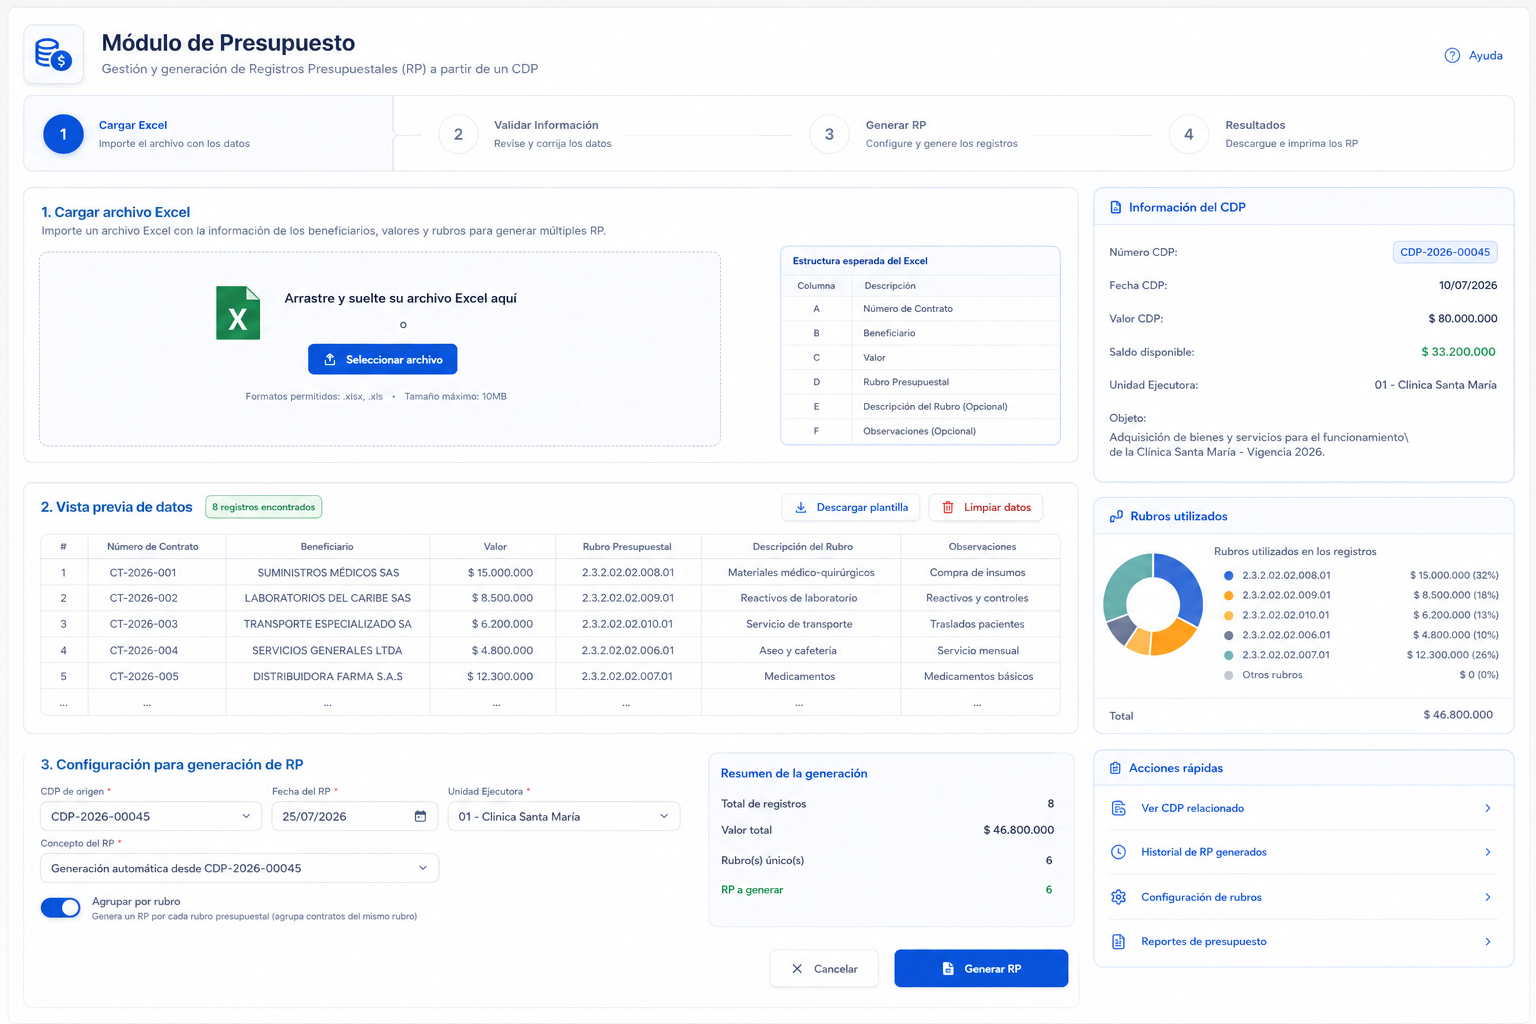Click the CDP-2026-00045 number badge
1536x1024 pixels.
(x=1445, y=252)
